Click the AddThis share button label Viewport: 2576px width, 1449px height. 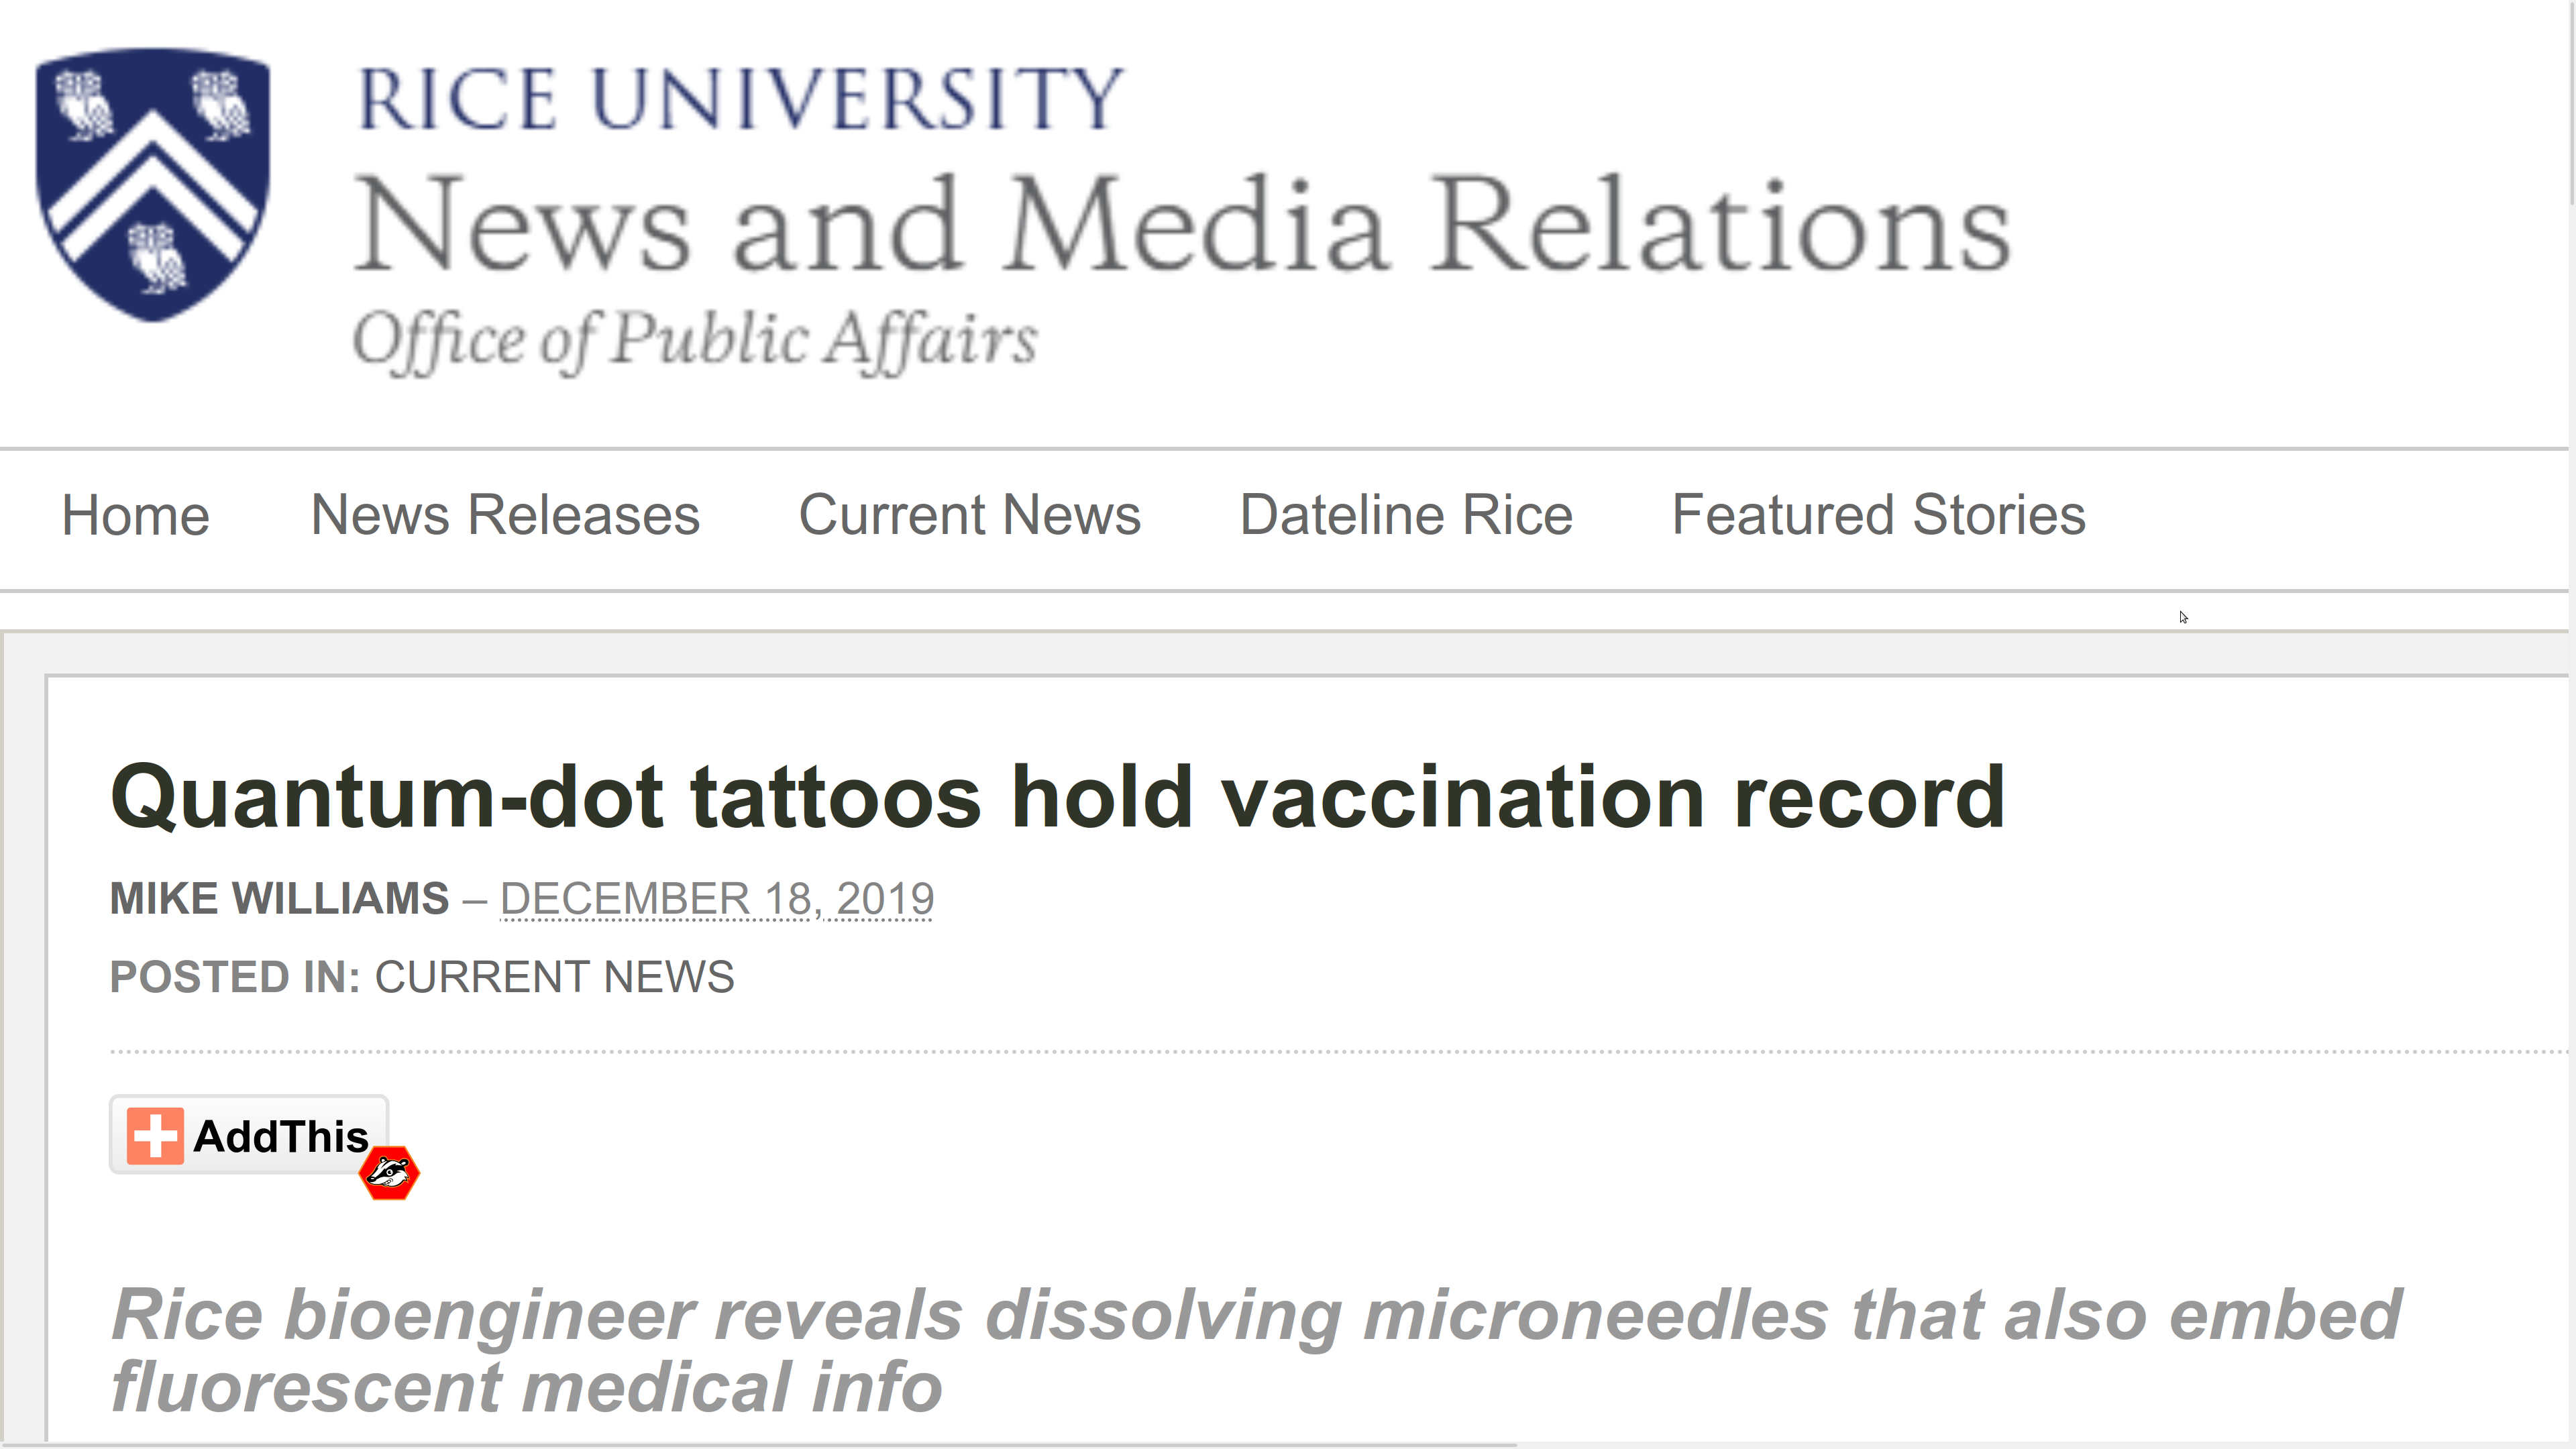(281, 1136)
